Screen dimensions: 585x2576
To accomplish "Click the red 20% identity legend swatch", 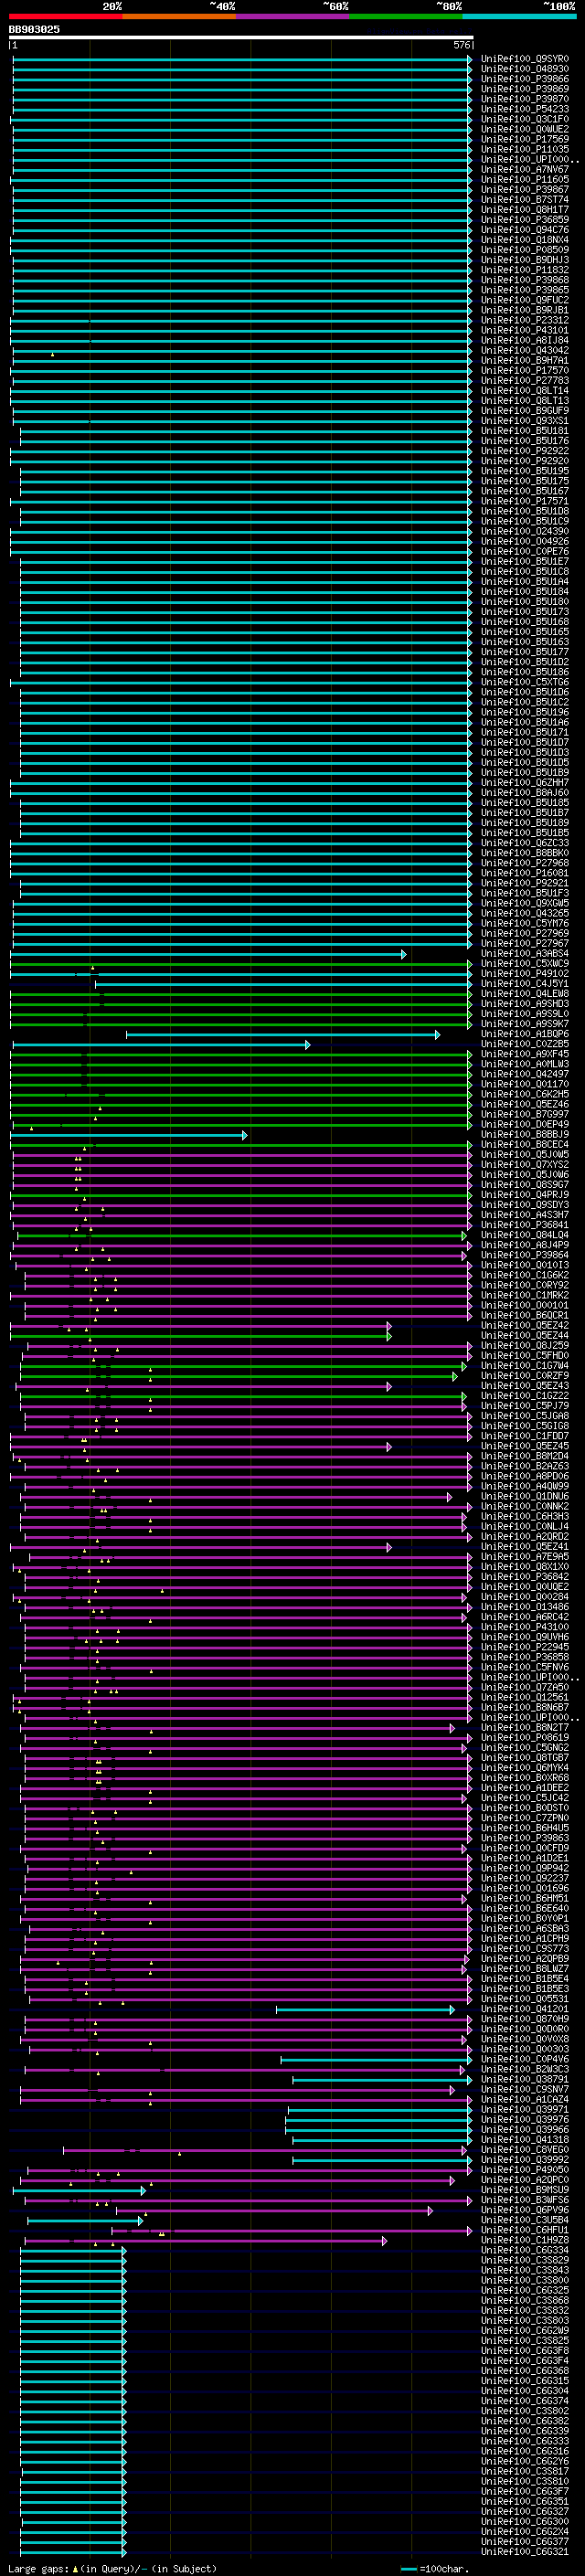I will pos(65,16).
